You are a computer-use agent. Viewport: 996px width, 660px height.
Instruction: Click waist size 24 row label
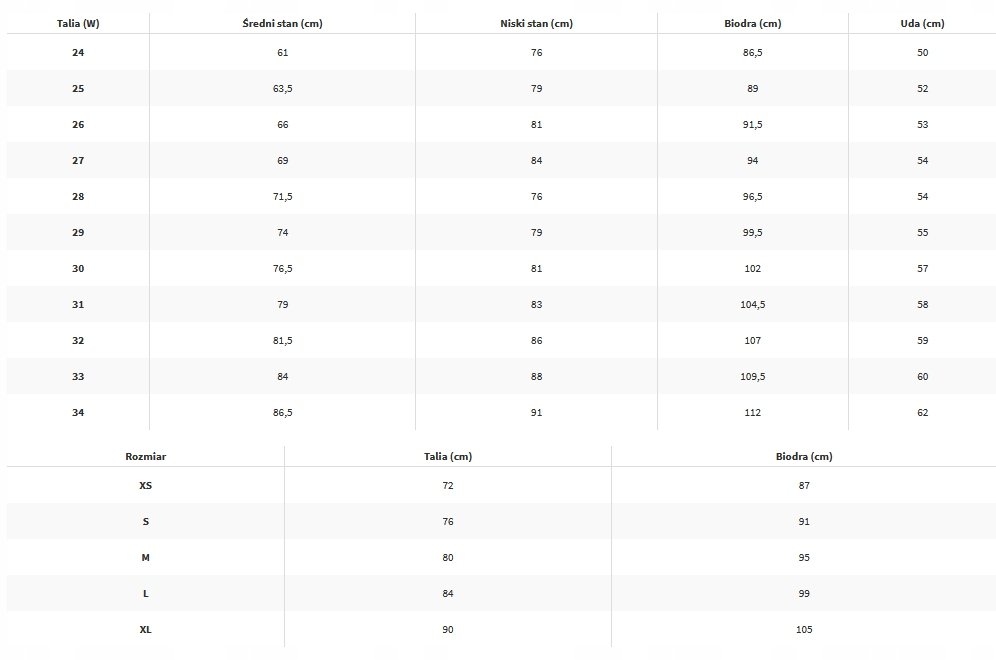(x=78, y=52)
